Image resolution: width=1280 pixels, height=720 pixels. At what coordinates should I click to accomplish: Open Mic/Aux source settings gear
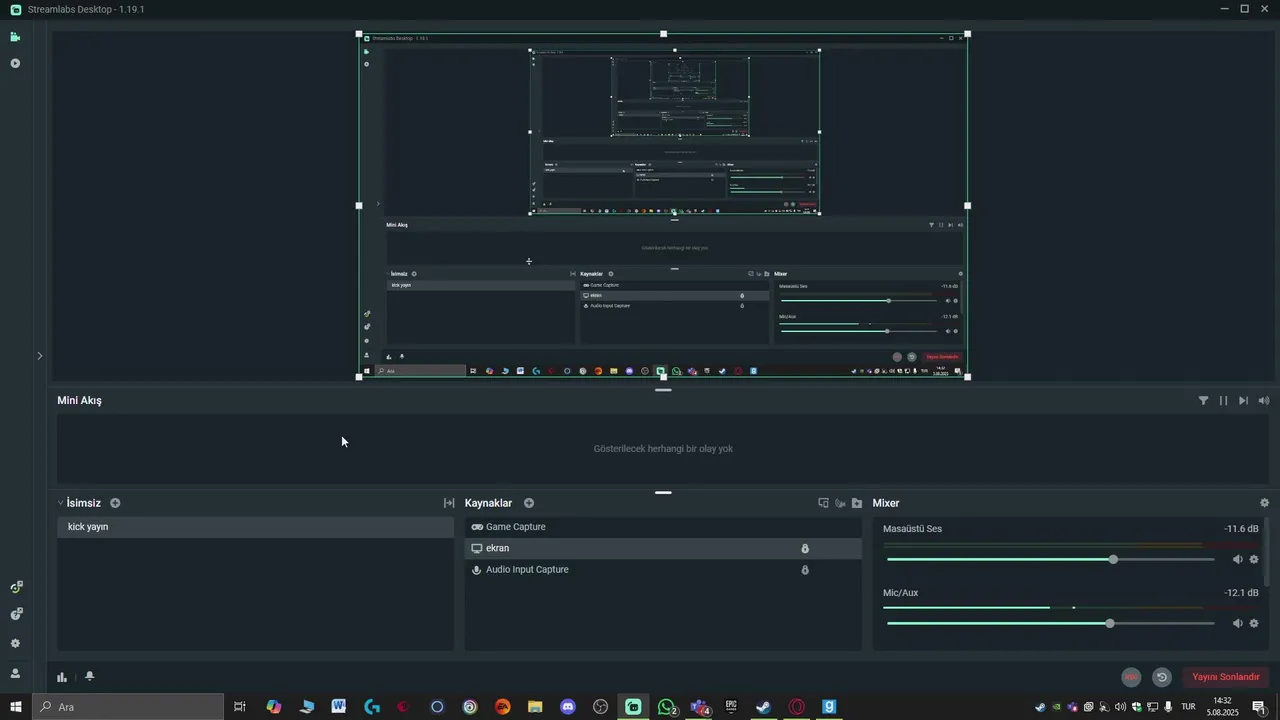point(1254,623)
